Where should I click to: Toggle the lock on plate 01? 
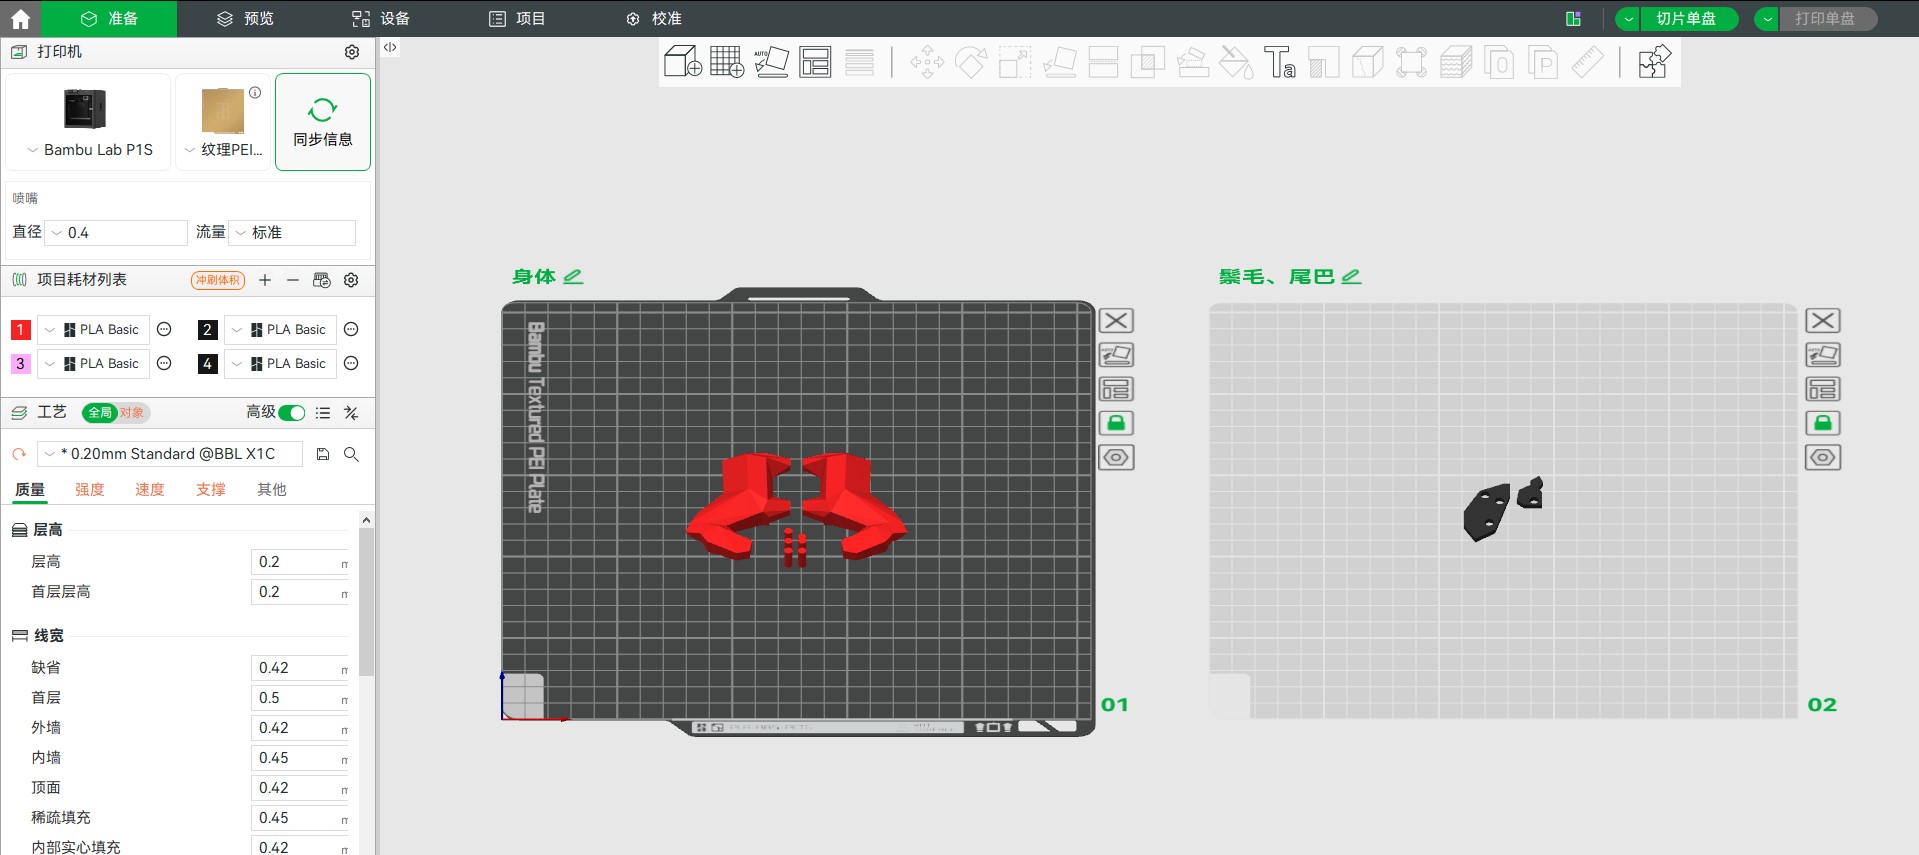pyautogui.click(x=1116, y=423)
